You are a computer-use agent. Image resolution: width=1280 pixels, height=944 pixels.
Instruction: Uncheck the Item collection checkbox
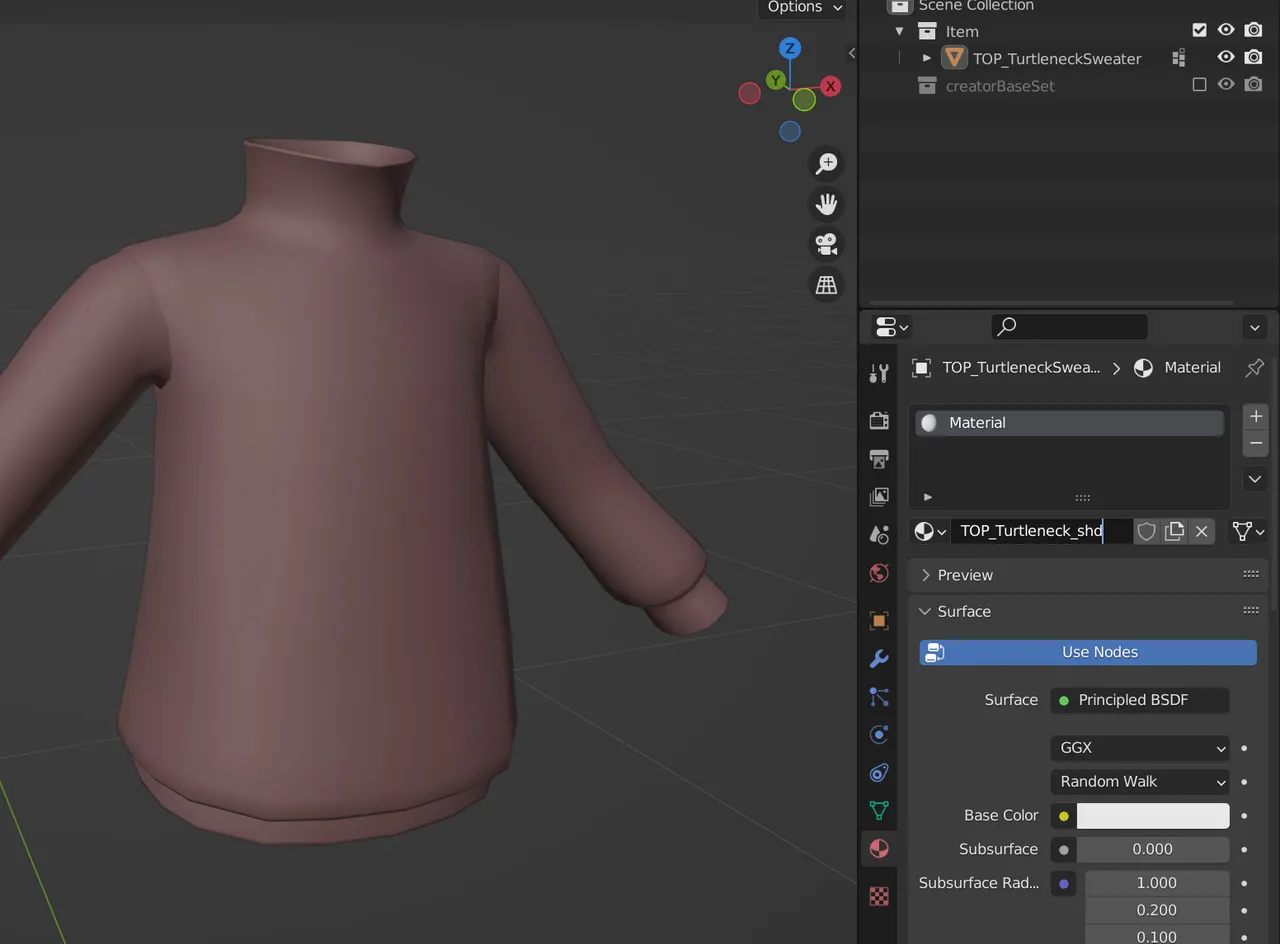coord(1199,30)
